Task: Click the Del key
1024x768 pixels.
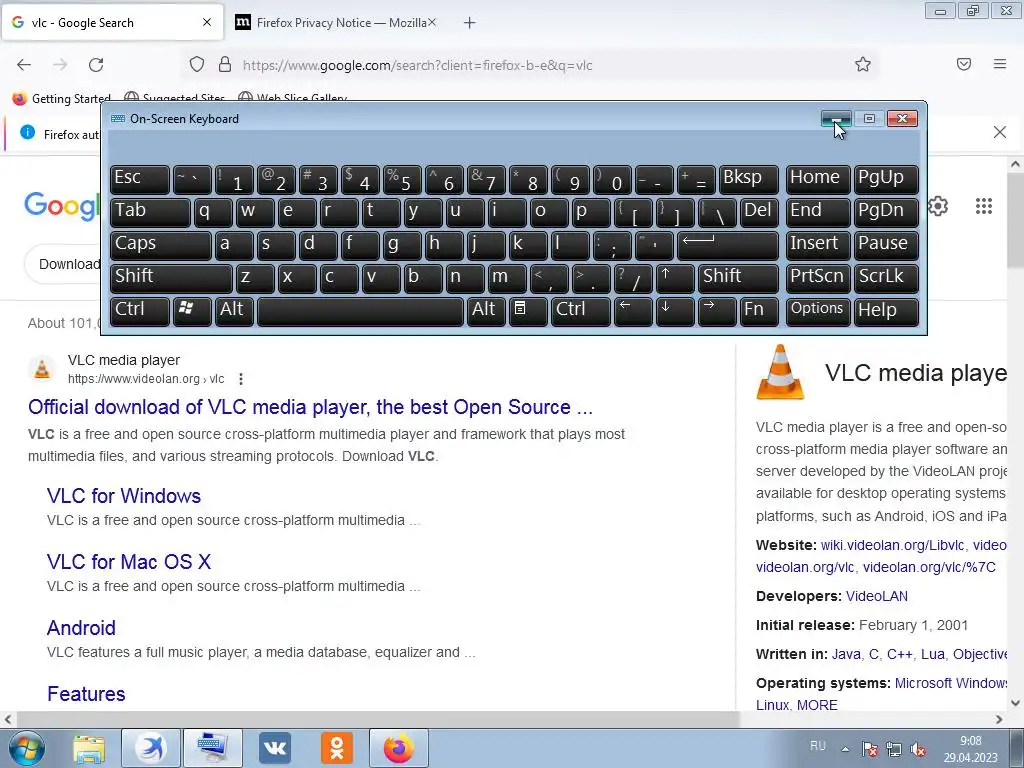Action: [x=759, y=212]
